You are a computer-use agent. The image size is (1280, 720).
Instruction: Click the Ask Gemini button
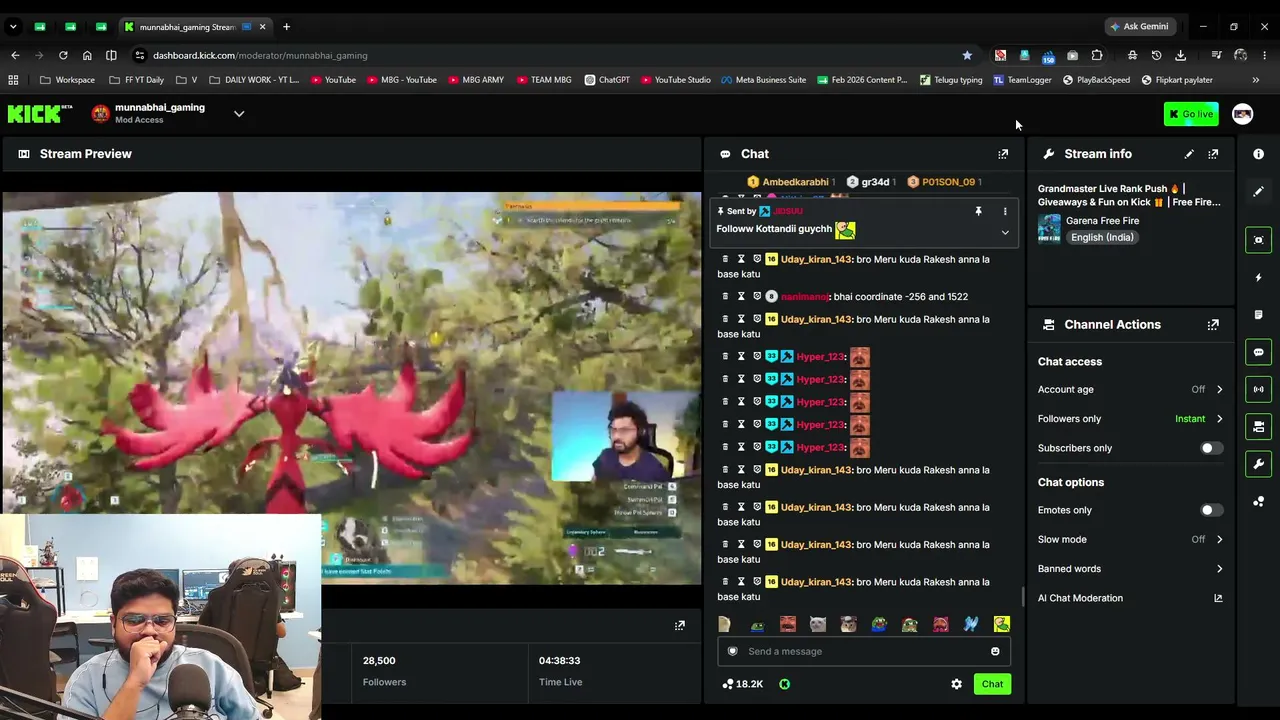coord(1139,27)
